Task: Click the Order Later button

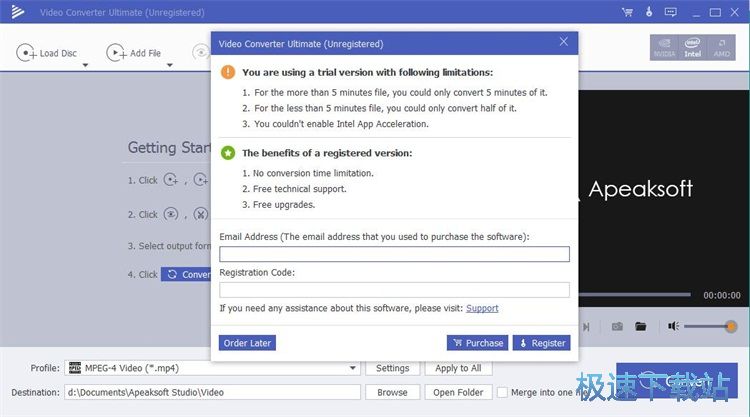Action: tap(247, 343)
